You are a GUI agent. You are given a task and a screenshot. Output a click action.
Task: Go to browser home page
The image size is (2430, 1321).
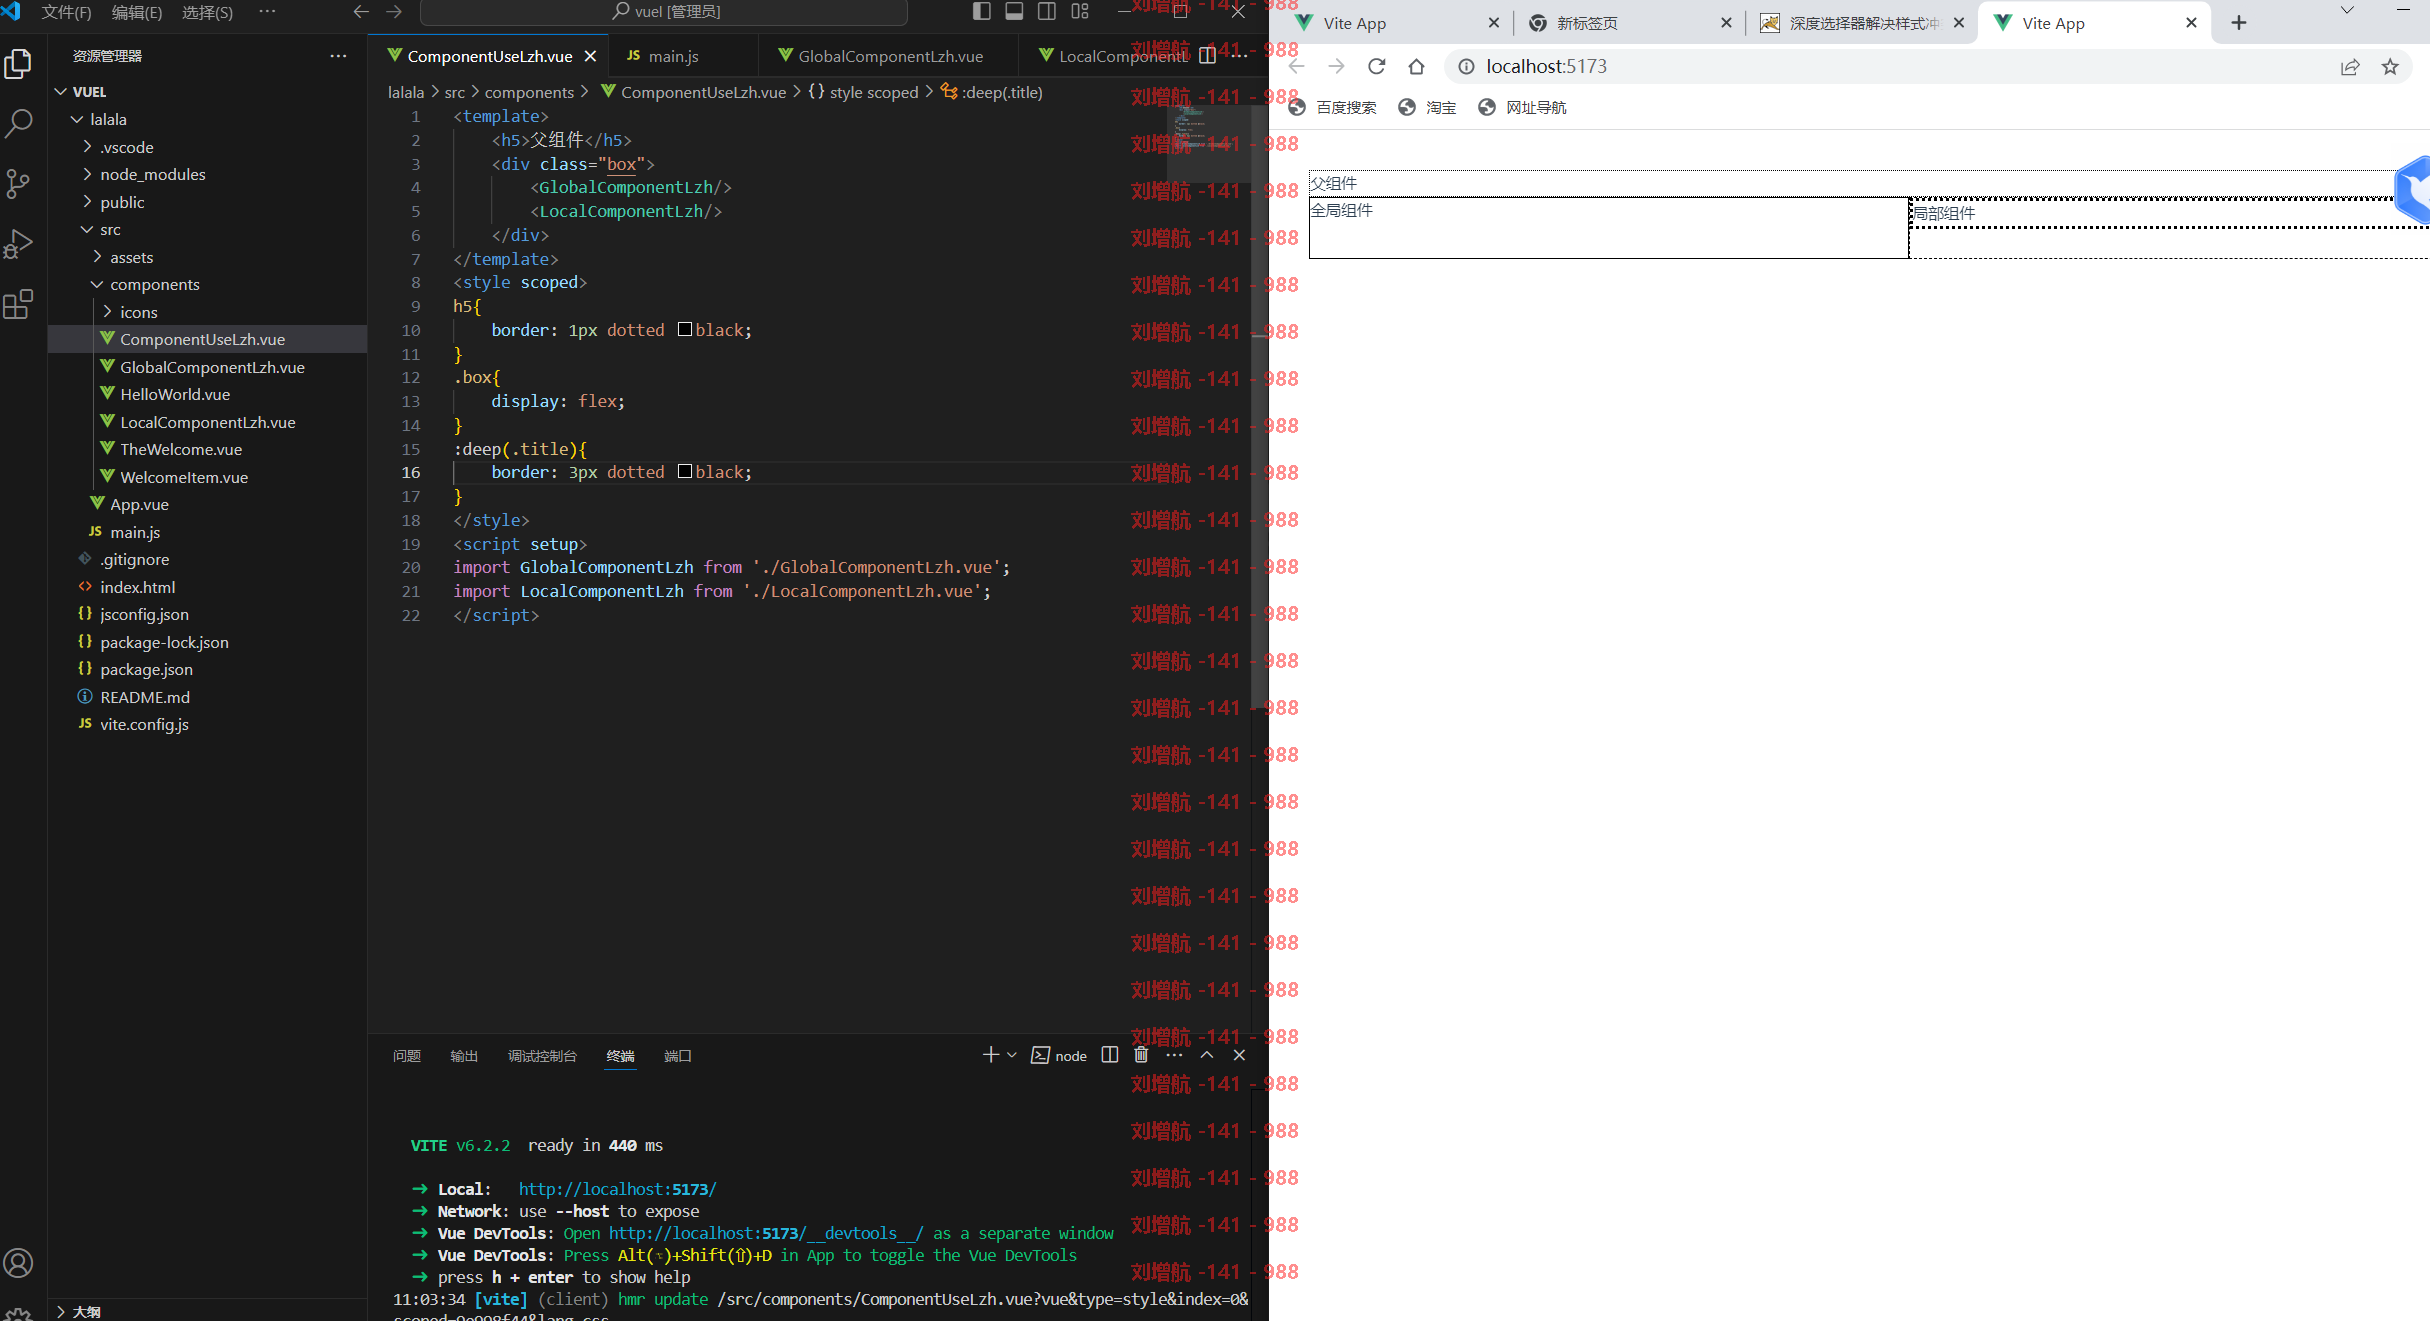1416,66
